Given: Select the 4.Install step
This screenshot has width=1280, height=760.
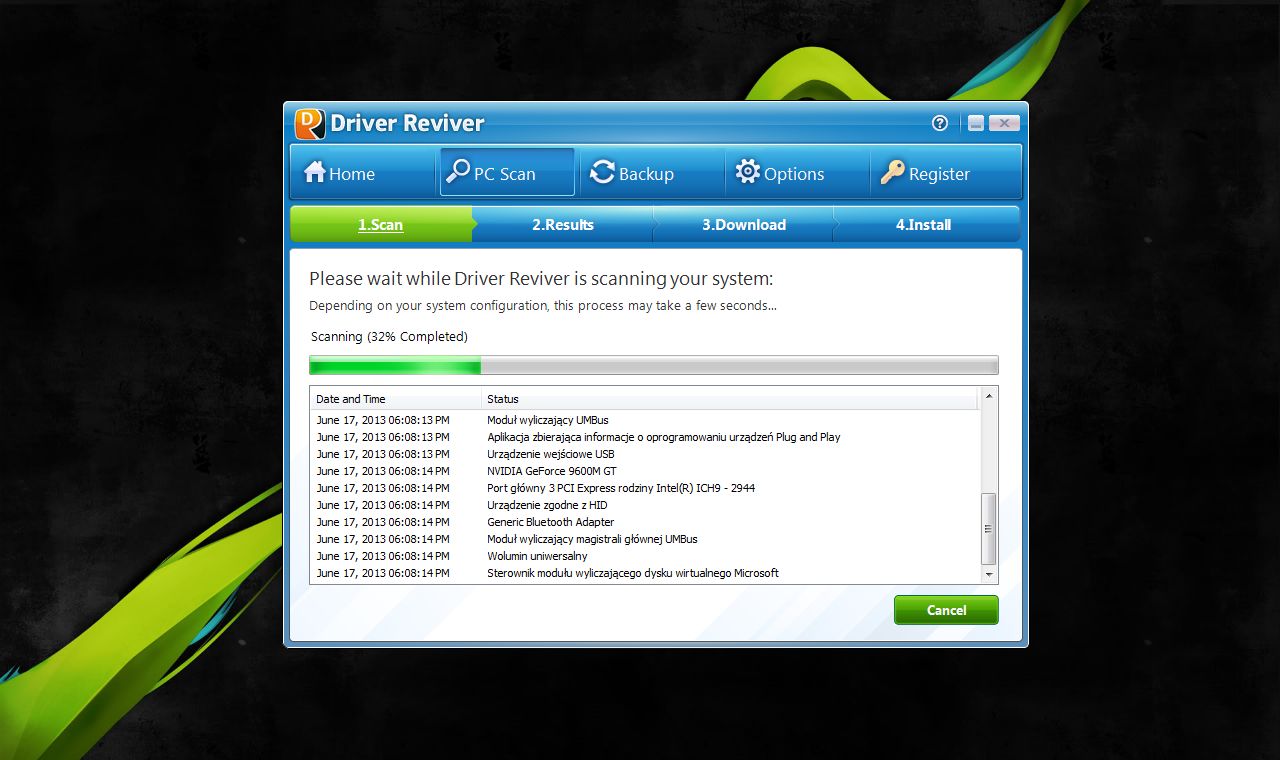Looking at the screenshot, I should (x=923, y=225).
